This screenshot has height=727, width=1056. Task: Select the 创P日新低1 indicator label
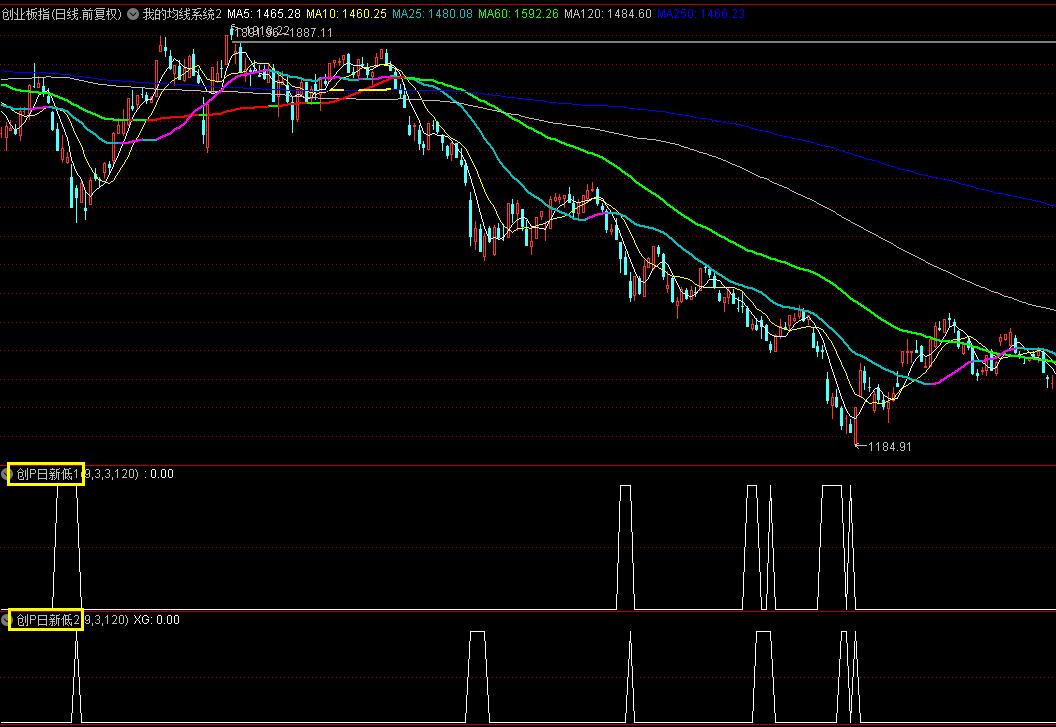point(46,474)
